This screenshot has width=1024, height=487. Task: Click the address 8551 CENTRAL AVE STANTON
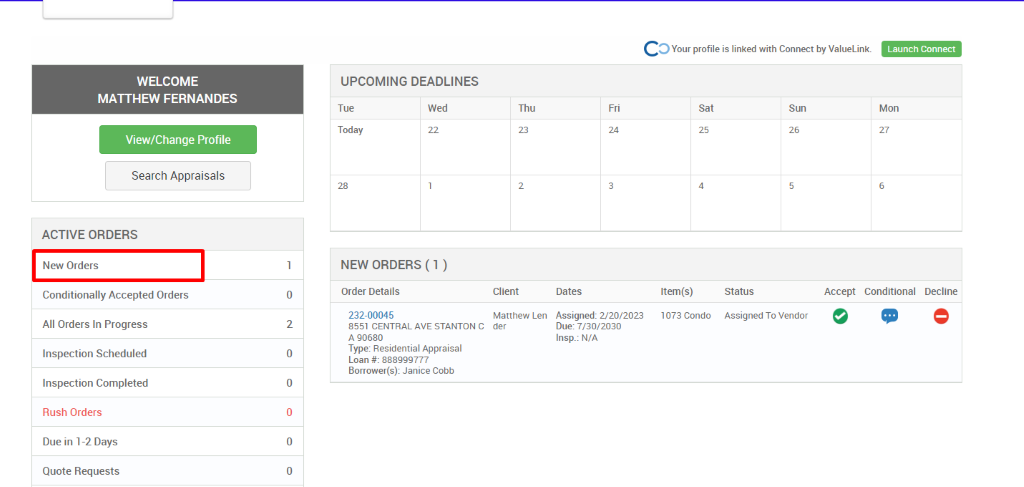[416, 332]
